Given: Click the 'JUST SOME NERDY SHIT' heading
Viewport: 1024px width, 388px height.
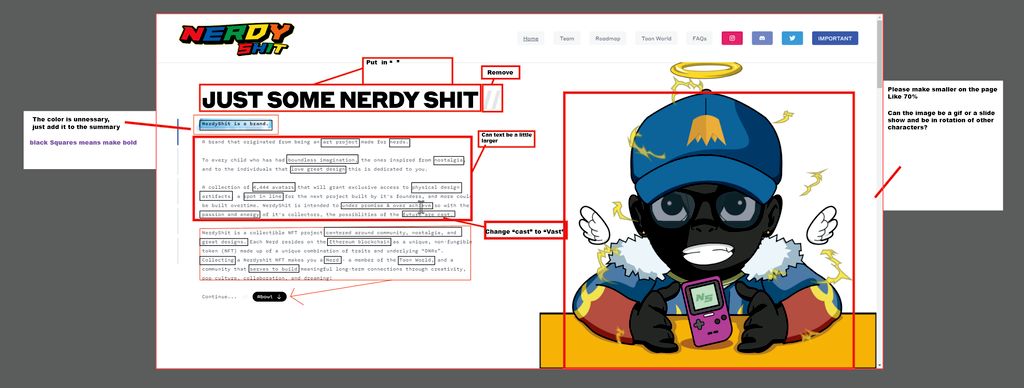Looking at the screenshot, I should (340, 100).
